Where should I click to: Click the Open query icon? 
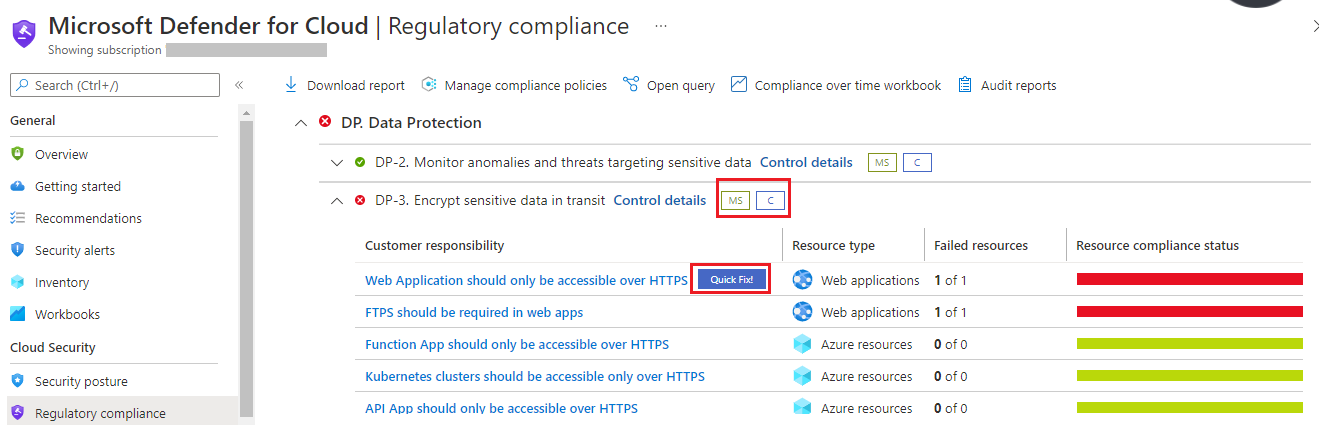631,85
